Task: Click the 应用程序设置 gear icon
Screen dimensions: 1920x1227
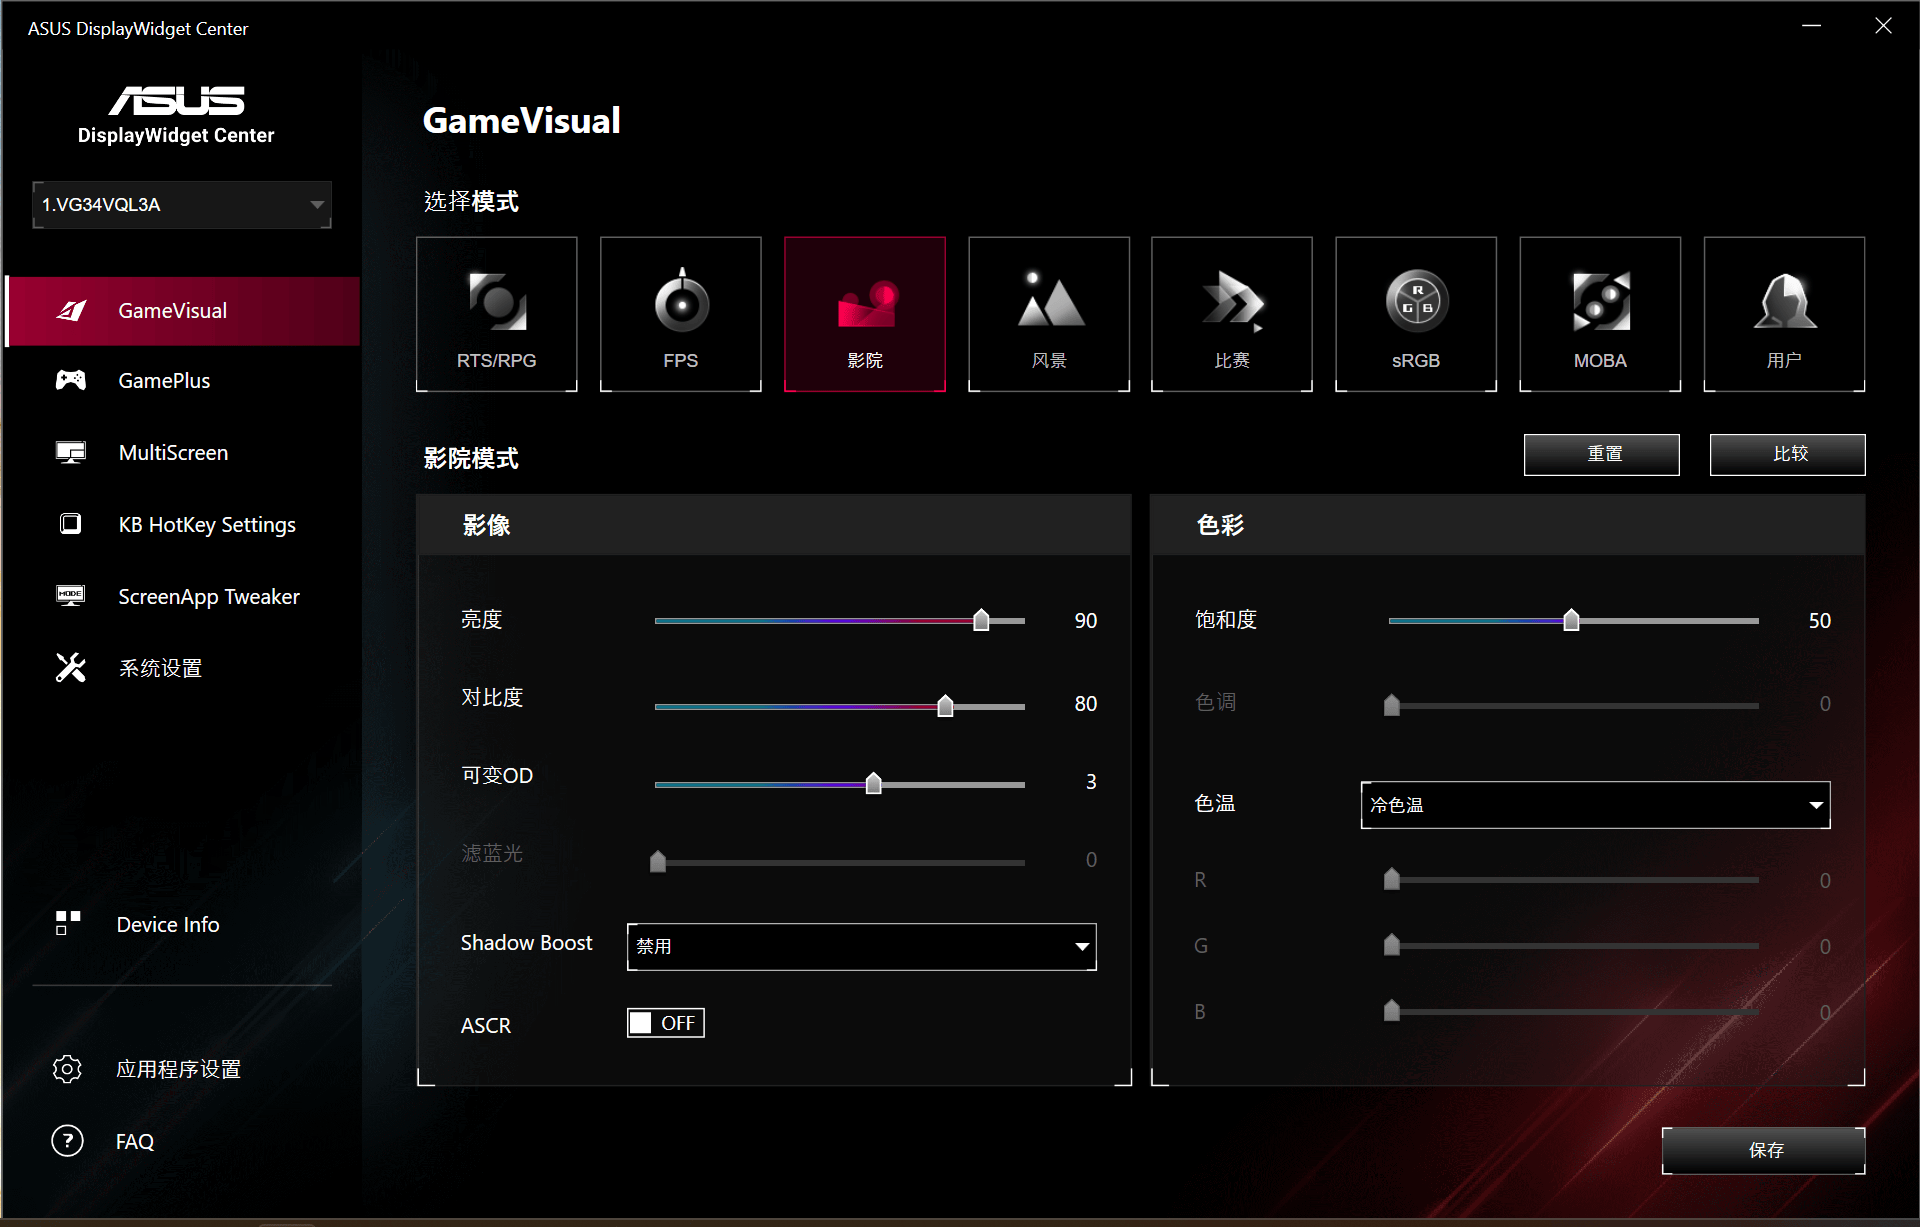Action: [67, 1069]
